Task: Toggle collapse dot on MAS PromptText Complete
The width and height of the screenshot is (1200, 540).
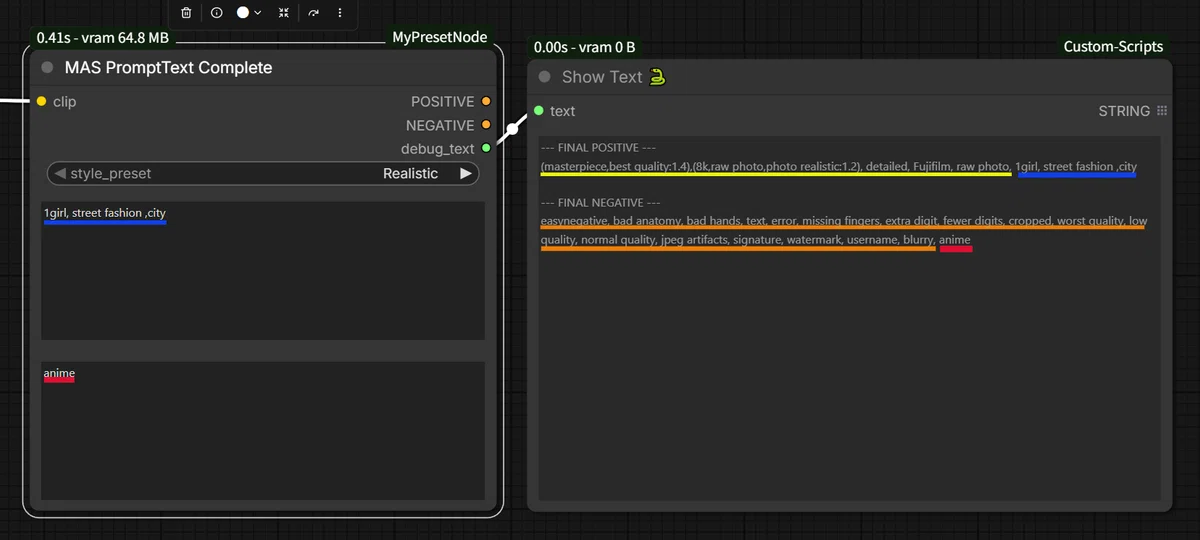Action: [47, 68]
